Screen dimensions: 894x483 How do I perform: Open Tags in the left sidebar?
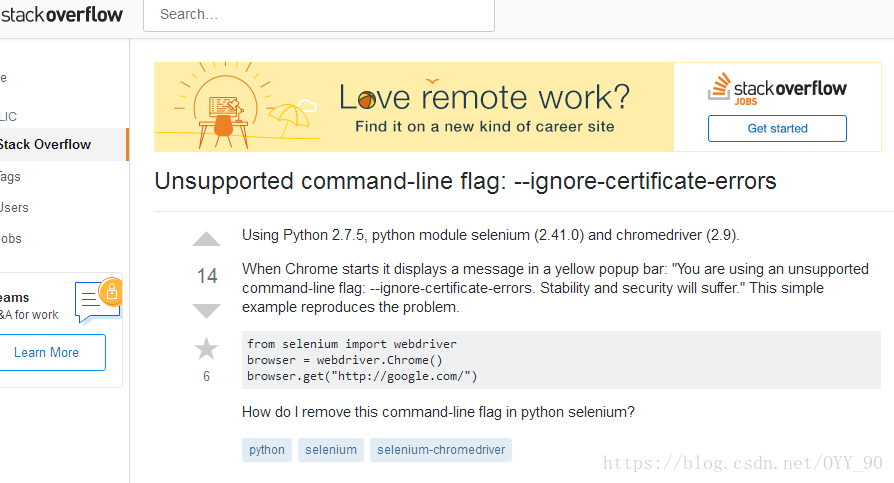point(10,177)
